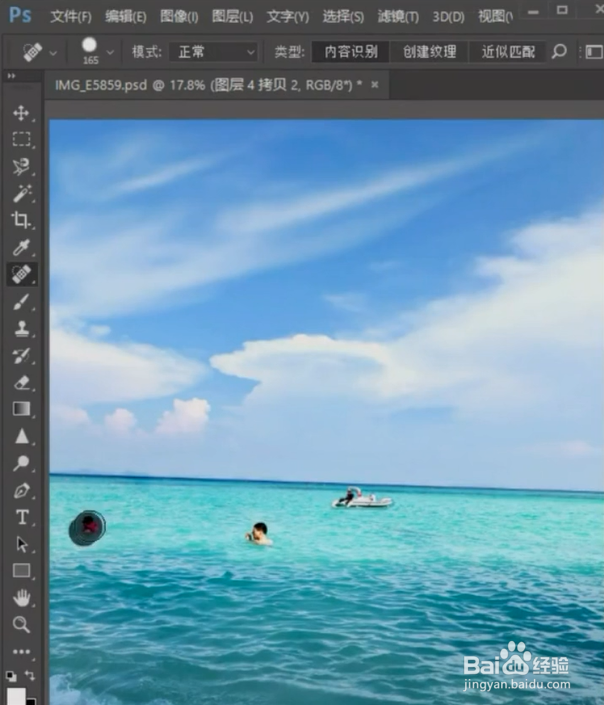This screenshot has width=604, height=705.
Task: Click the speedboat on the sea
Action: [x=362, y=497]
